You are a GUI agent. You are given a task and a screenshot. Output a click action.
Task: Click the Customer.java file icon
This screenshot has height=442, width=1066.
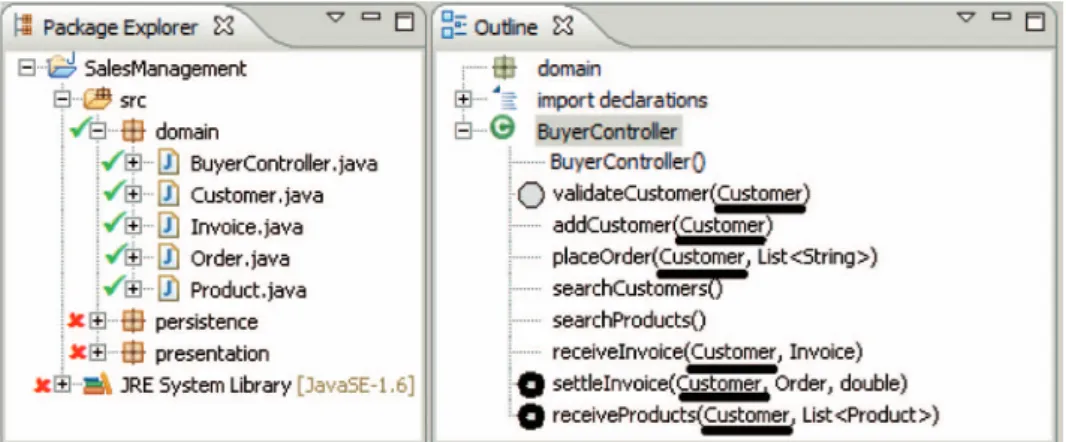168,196
